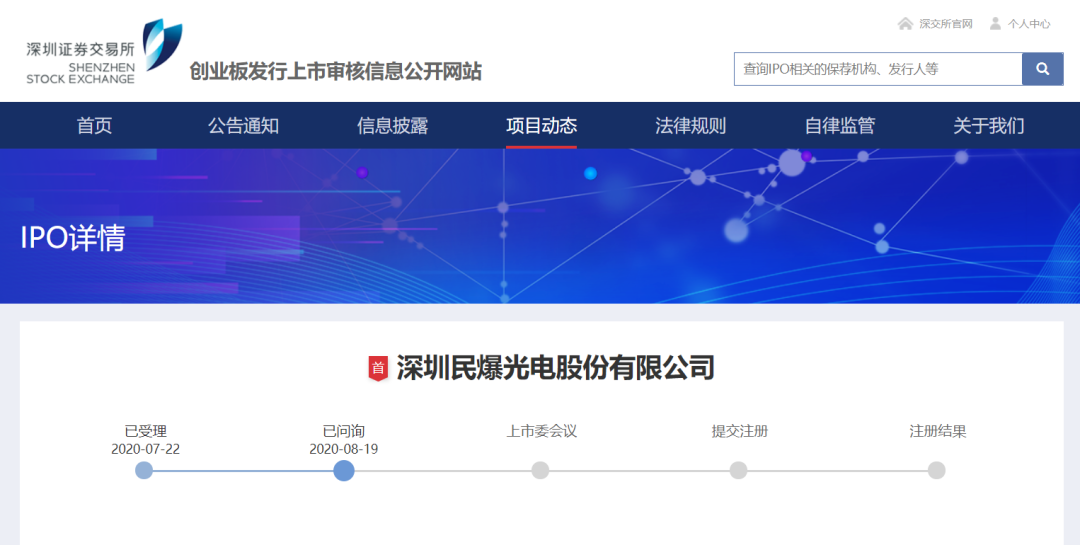1080x545 pixels.
Task: Focus the IPO search input field
Action: click(878, 69)
